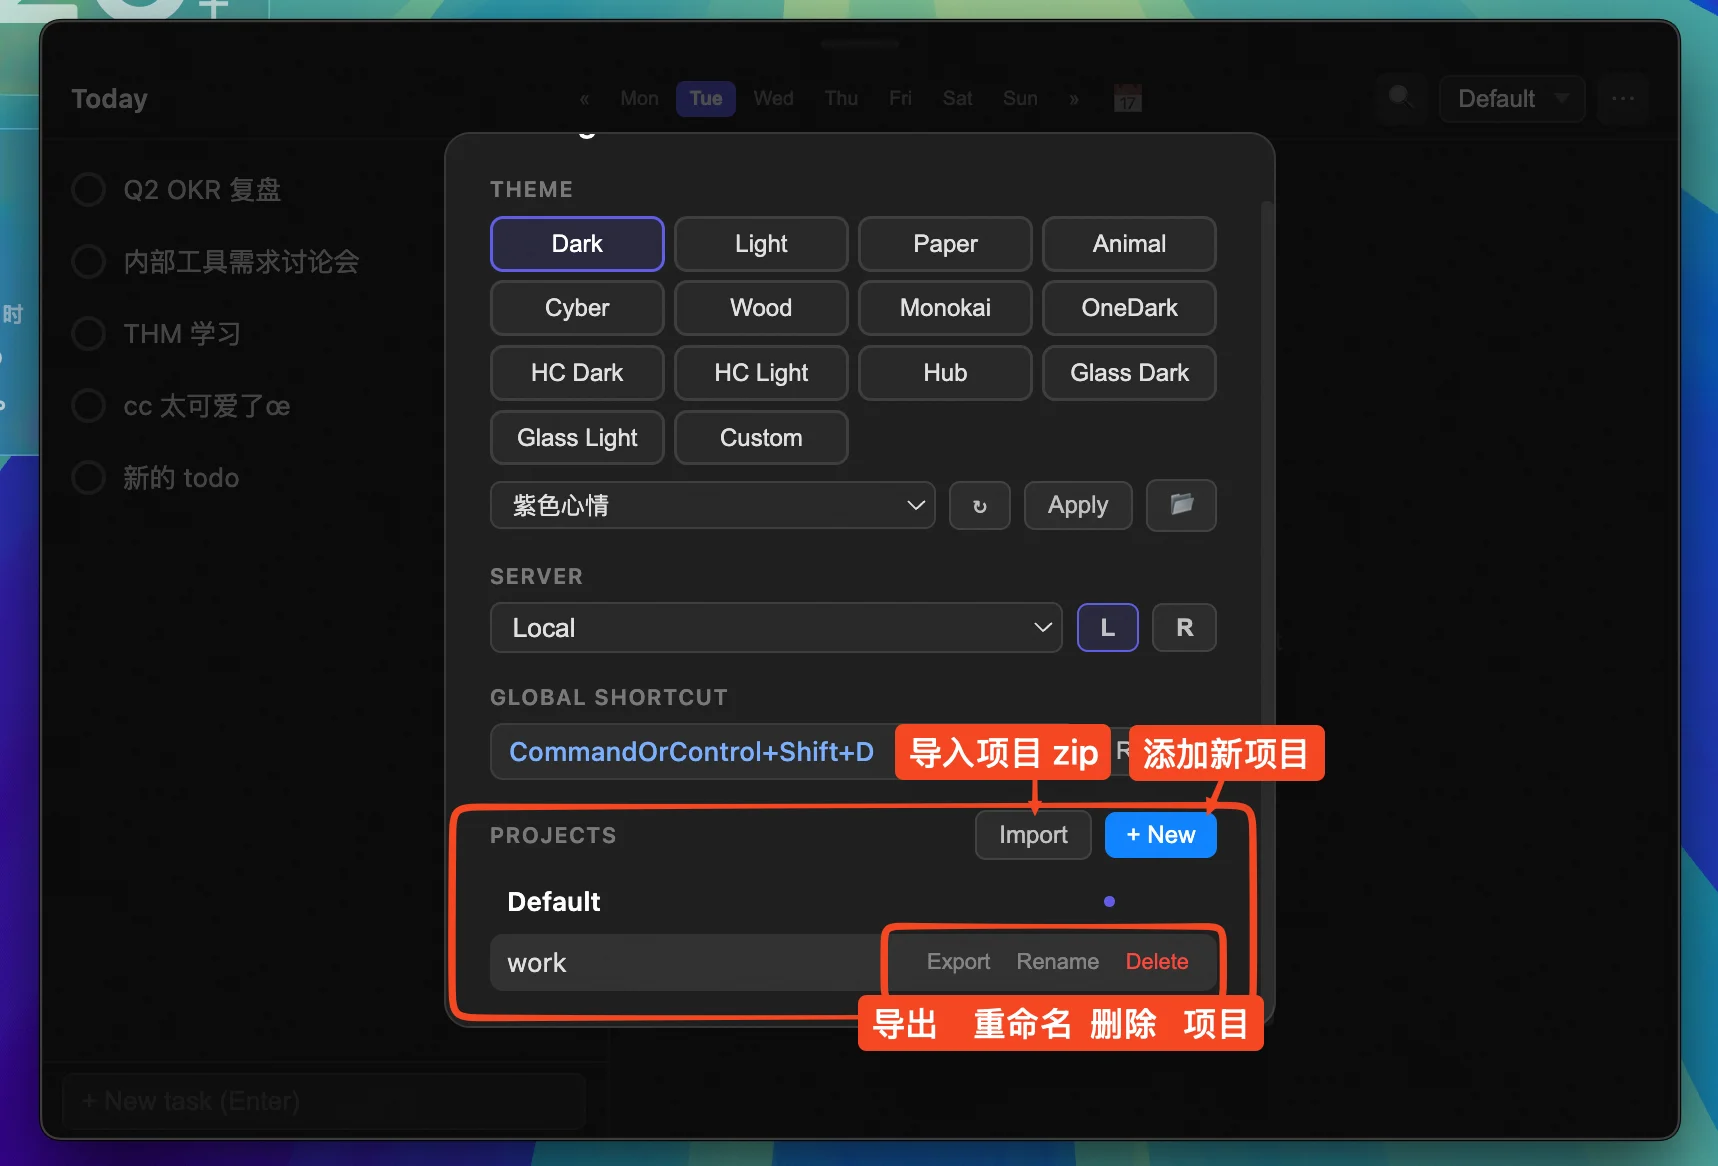Click Import in Projects section
The height and width of the screenshot is (1166, 1718).
tap(1033, 835)
